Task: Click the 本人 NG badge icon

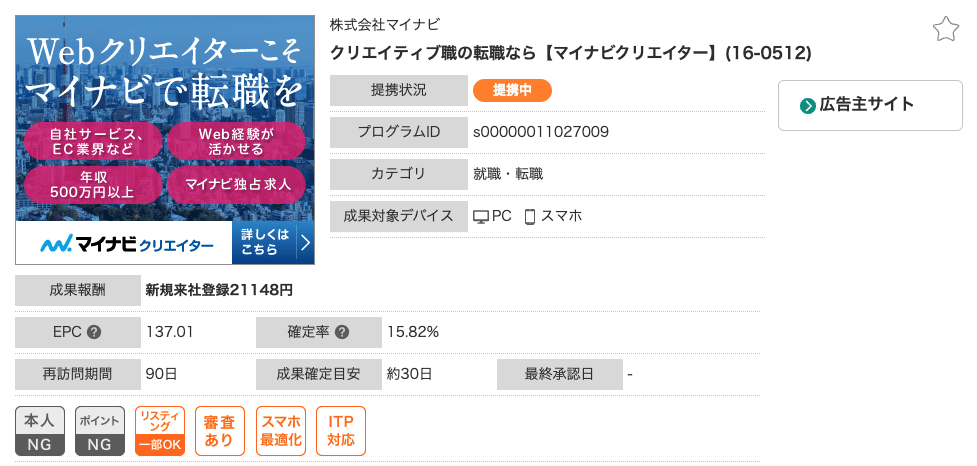Action: tap(40, 431)
